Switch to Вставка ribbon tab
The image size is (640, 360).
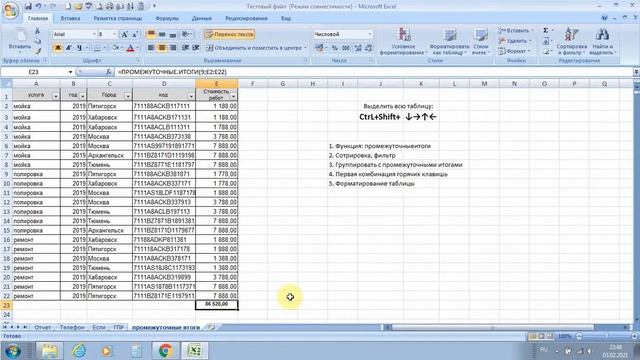click(70, 18)
